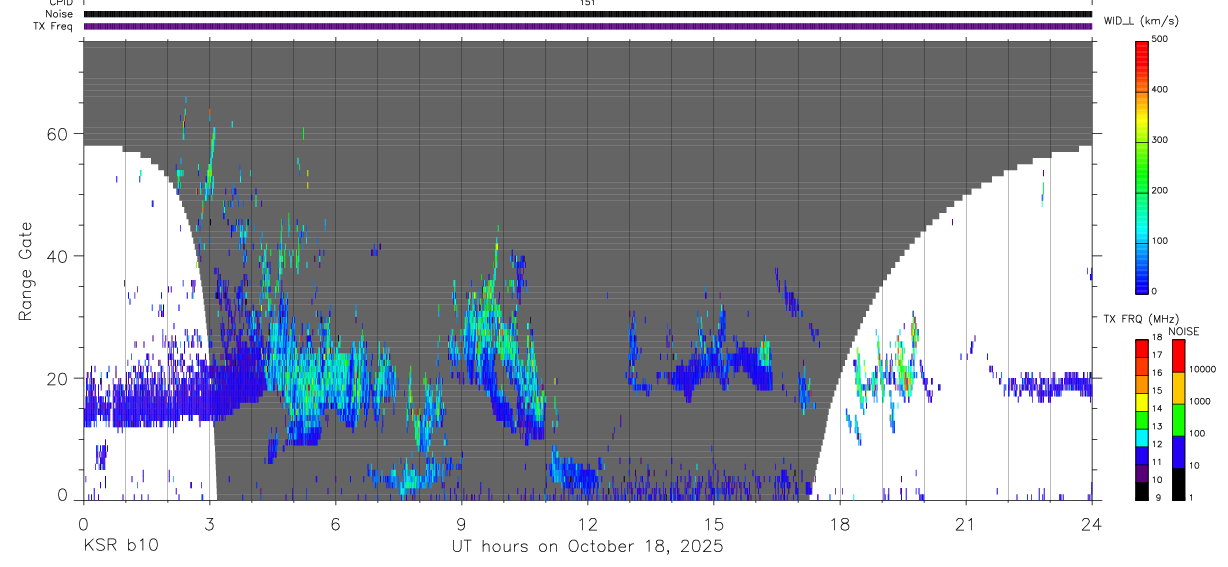Click the 0 tick on Range Gate axis
The image size is (1228, 567).
point(64,495)
